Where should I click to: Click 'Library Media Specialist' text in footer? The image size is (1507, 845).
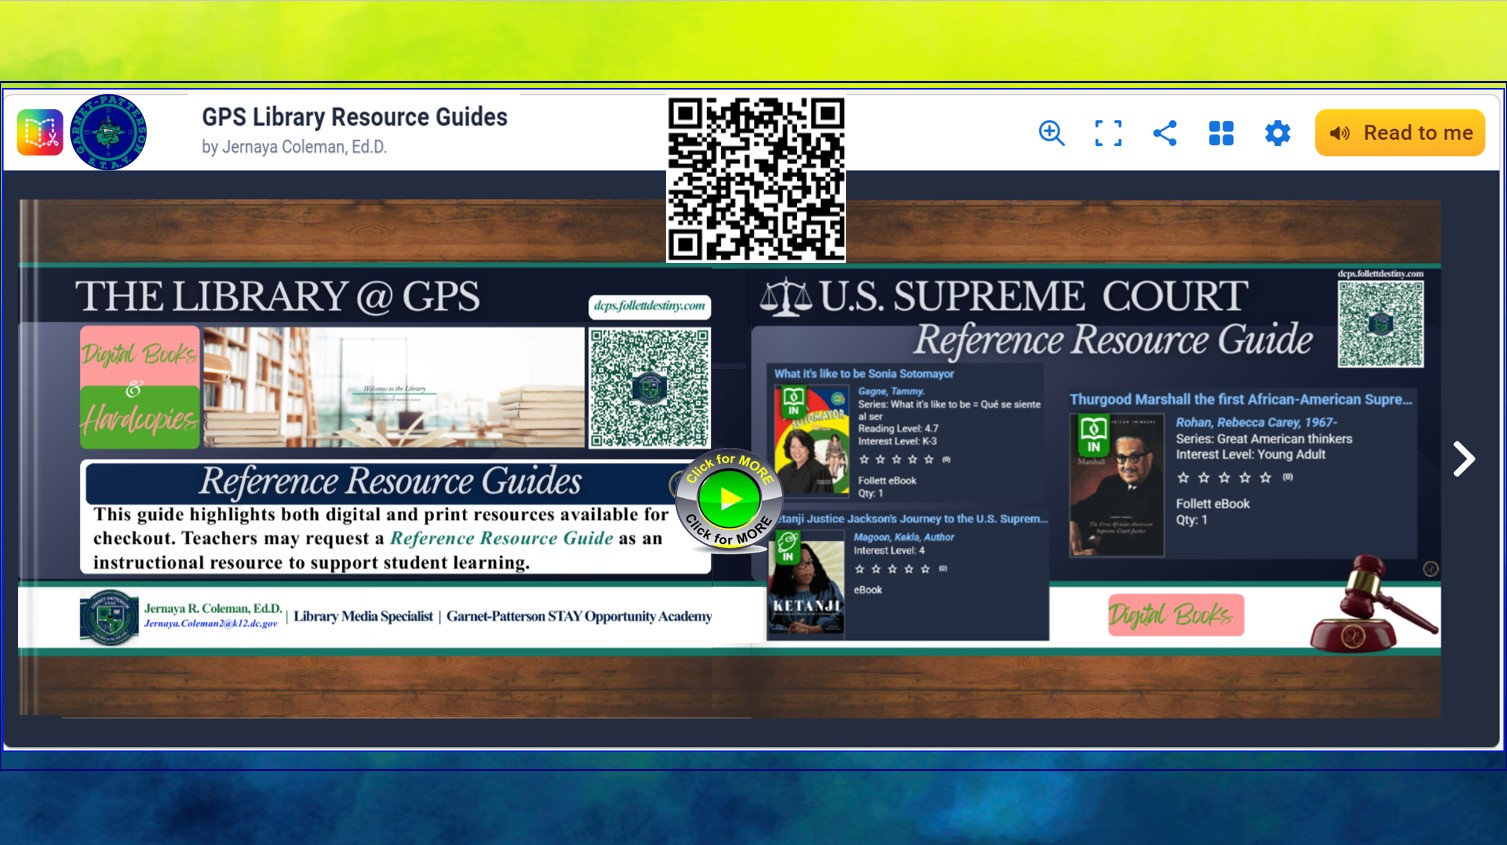(363, 616)
